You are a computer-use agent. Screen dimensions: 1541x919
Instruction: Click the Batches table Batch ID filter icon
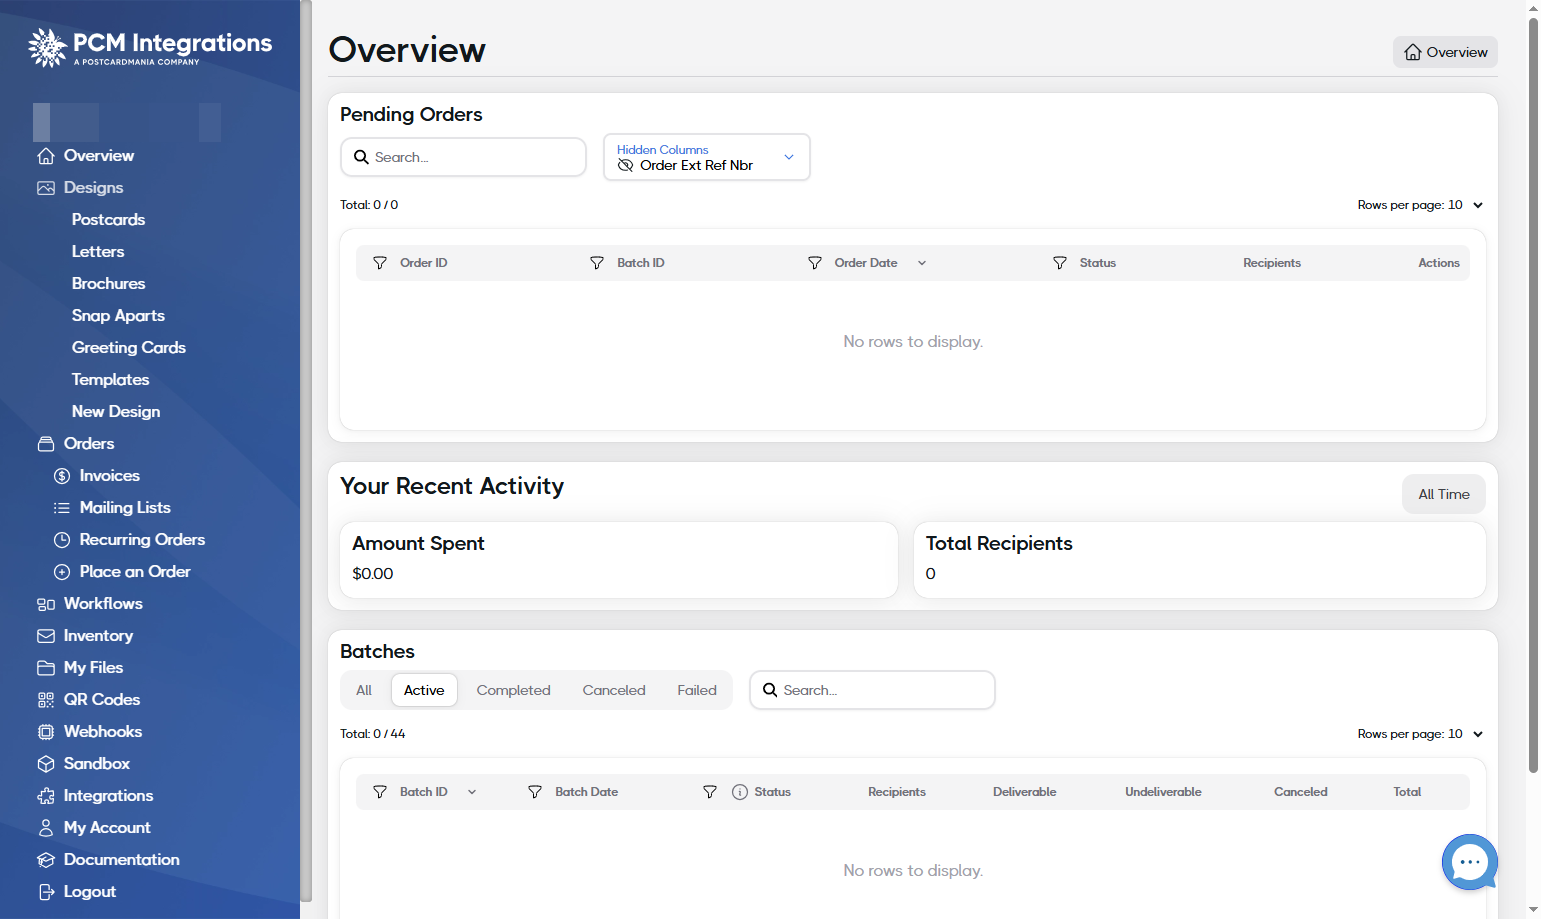click(x=380, y=792)
